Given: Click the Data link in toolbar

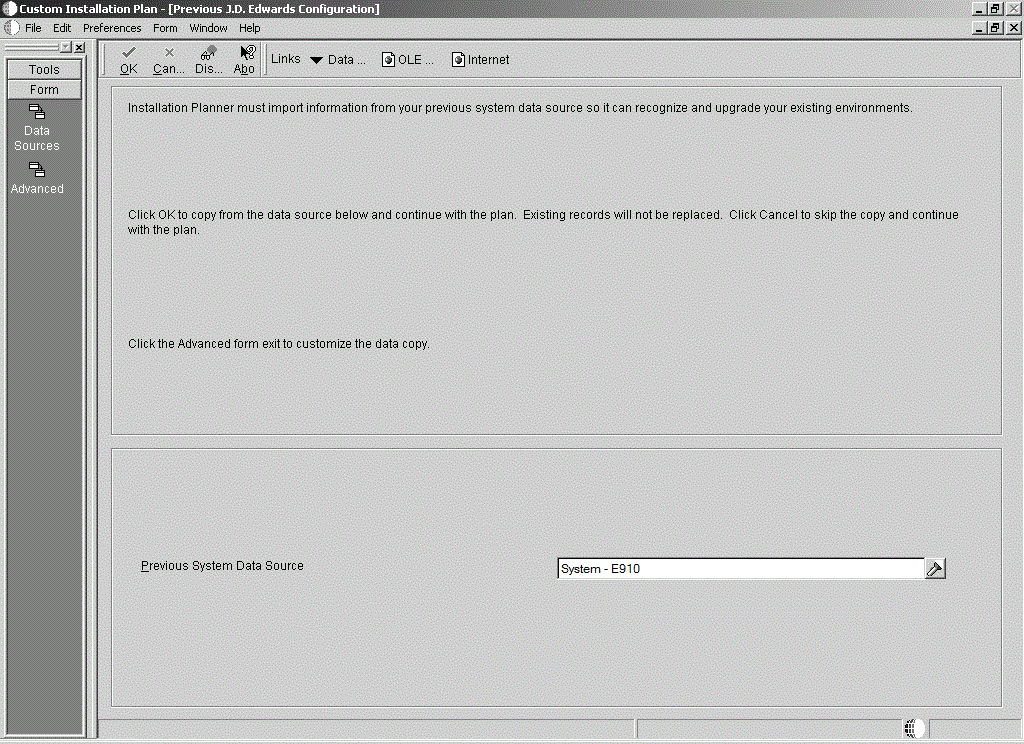Looking at the screenshot, I should pos(346,59).
